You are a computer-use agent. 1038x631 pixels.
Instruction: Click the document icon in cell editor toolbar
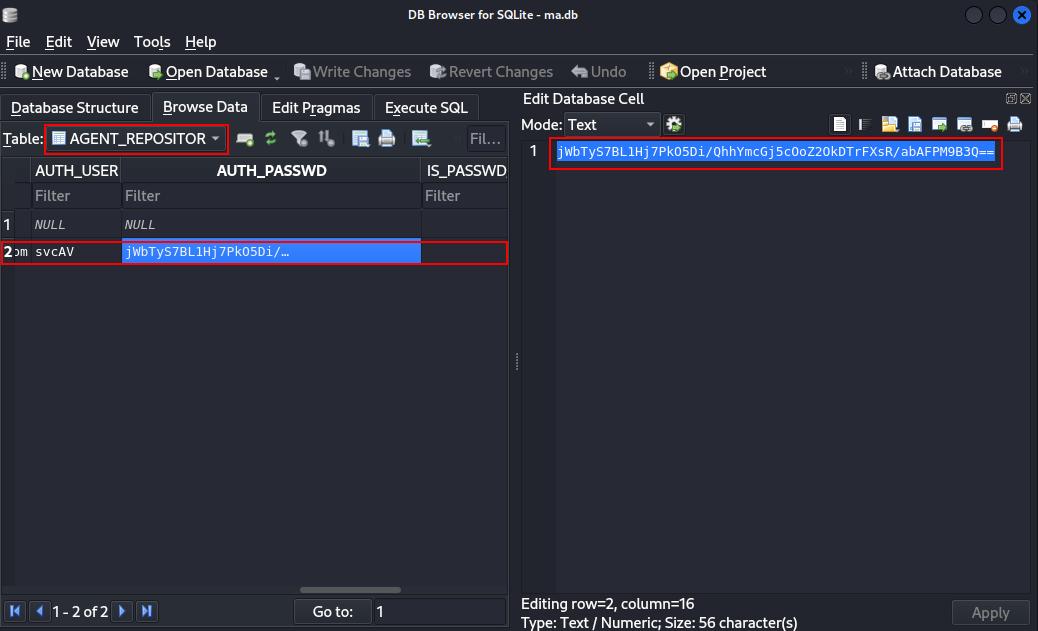tap(839, 124)
